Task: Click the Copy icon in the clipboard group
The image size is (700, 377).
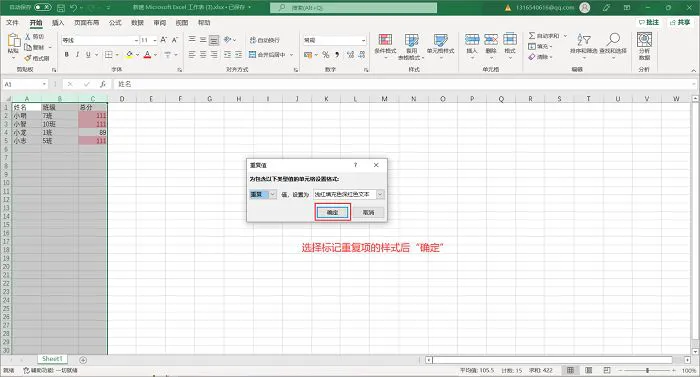Action: (28, 47)
